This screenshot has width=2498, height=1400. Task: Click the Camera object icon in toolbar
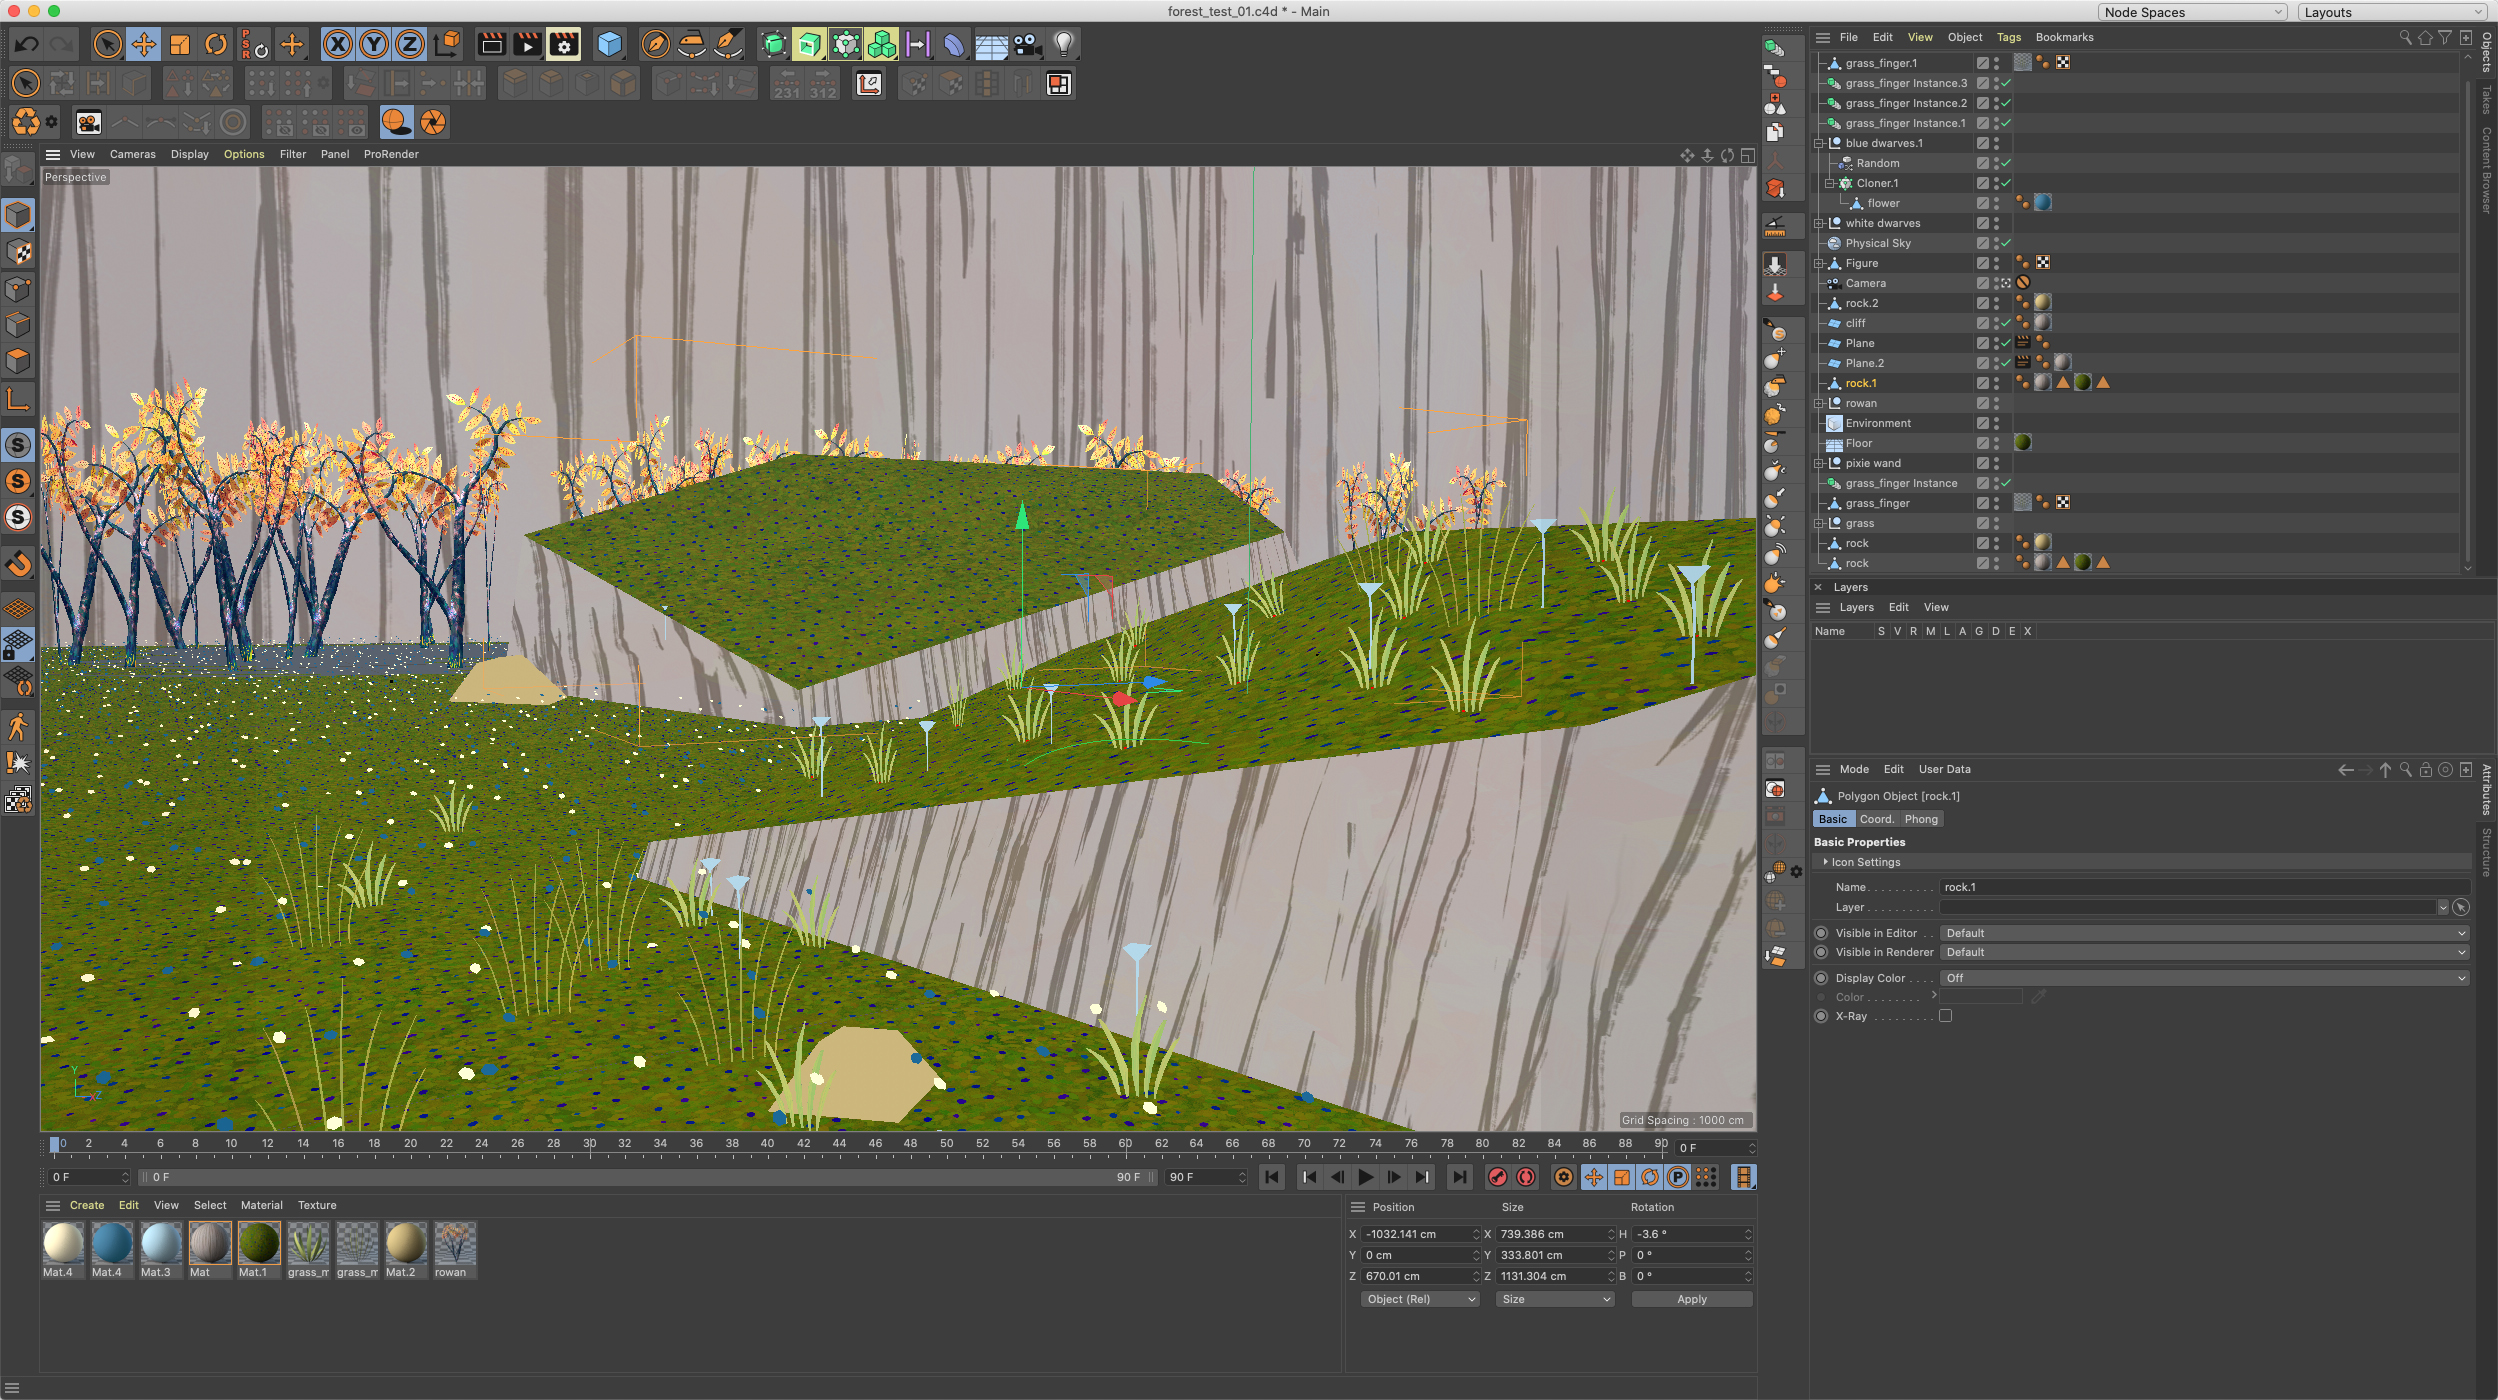[x=1027, y=45]
